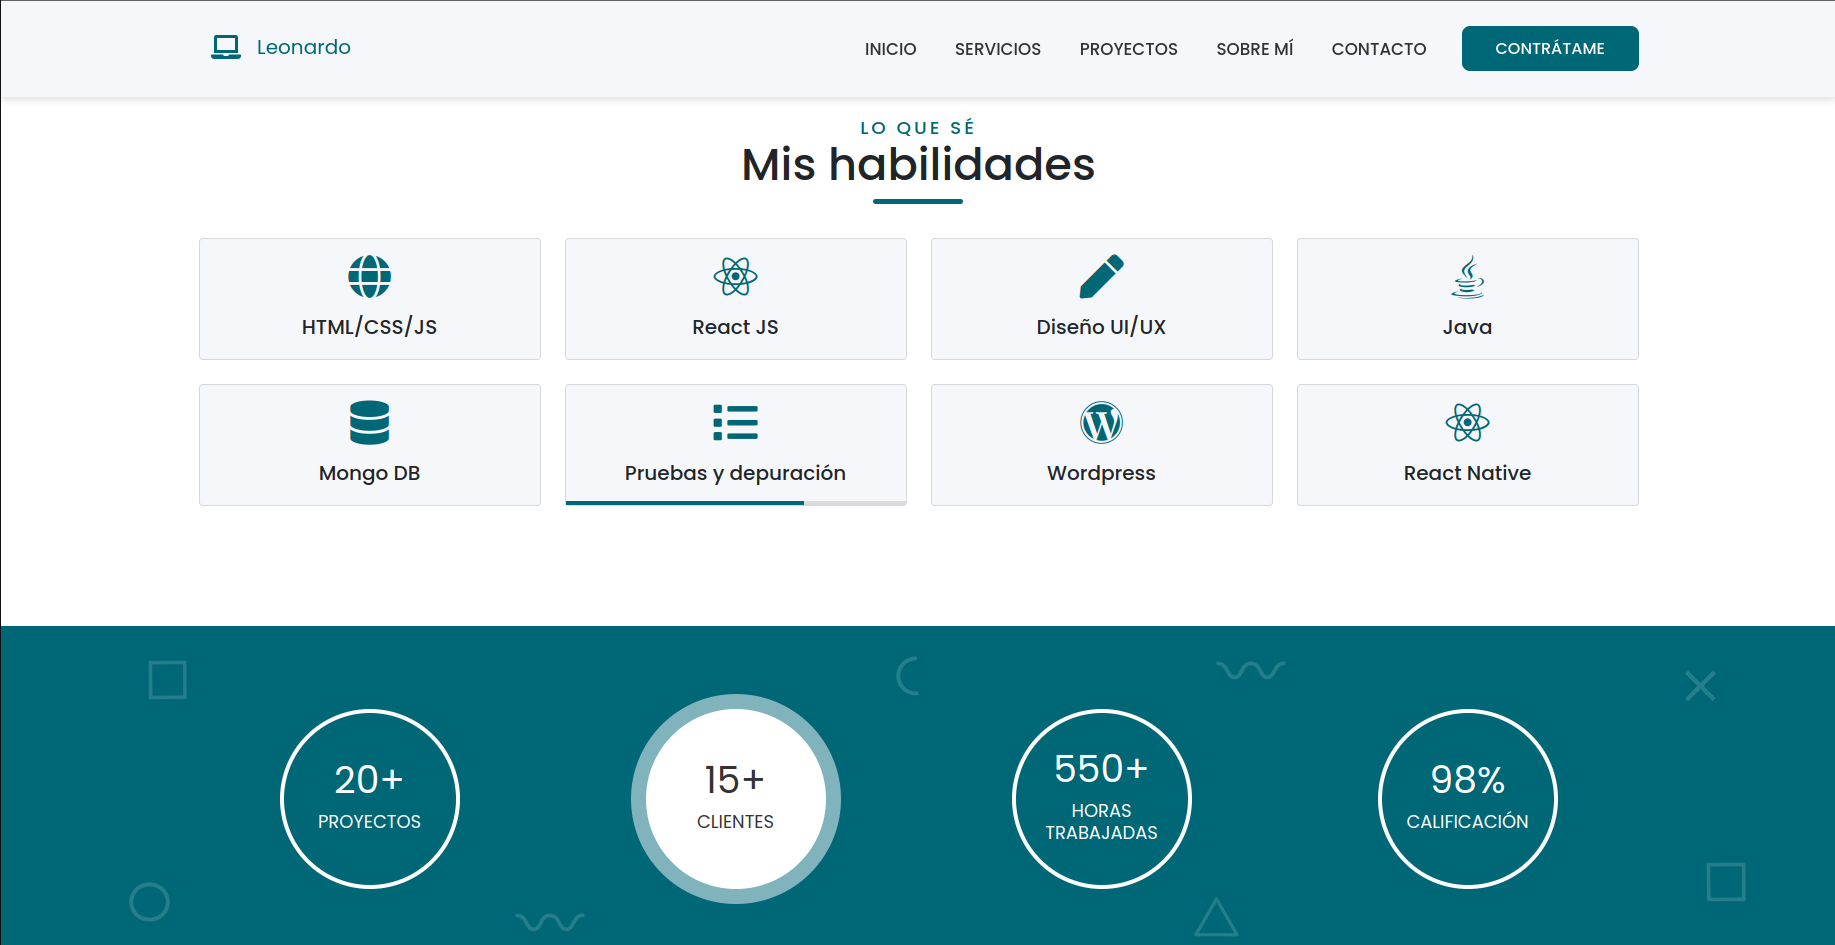The width and height of the screenshot is (1835, 945).
Task: Click the laptop logo icon beside Leonardo
Action: tap(226, 47)
